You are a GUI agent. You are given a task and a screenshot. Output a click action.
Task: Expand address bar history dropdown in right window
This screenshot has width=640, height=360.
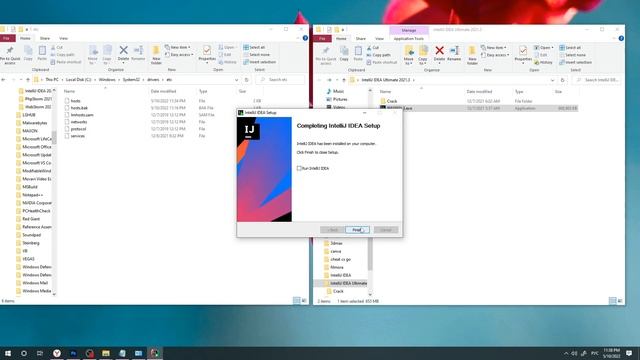click(x=552, y=80)
